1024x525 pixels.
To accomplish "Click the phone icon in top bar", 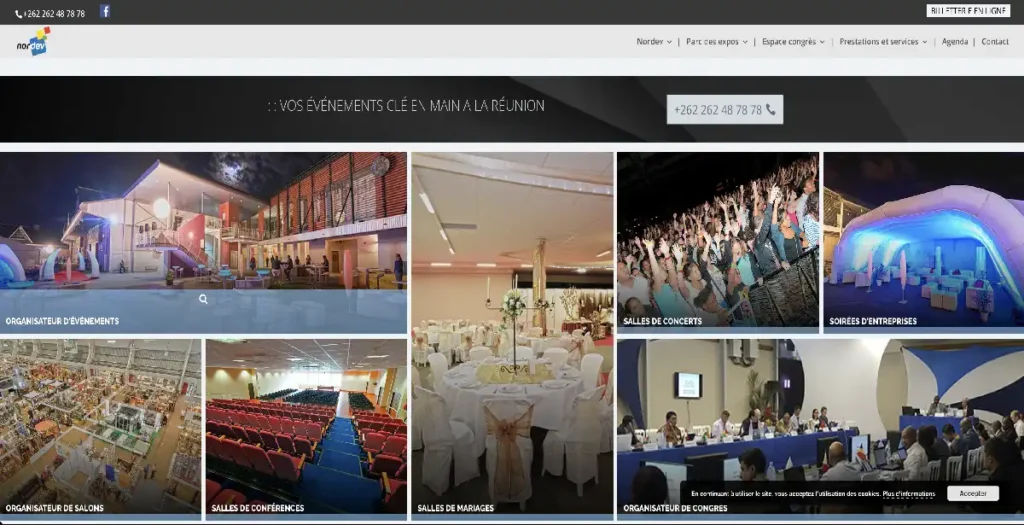I will point(19,14).
